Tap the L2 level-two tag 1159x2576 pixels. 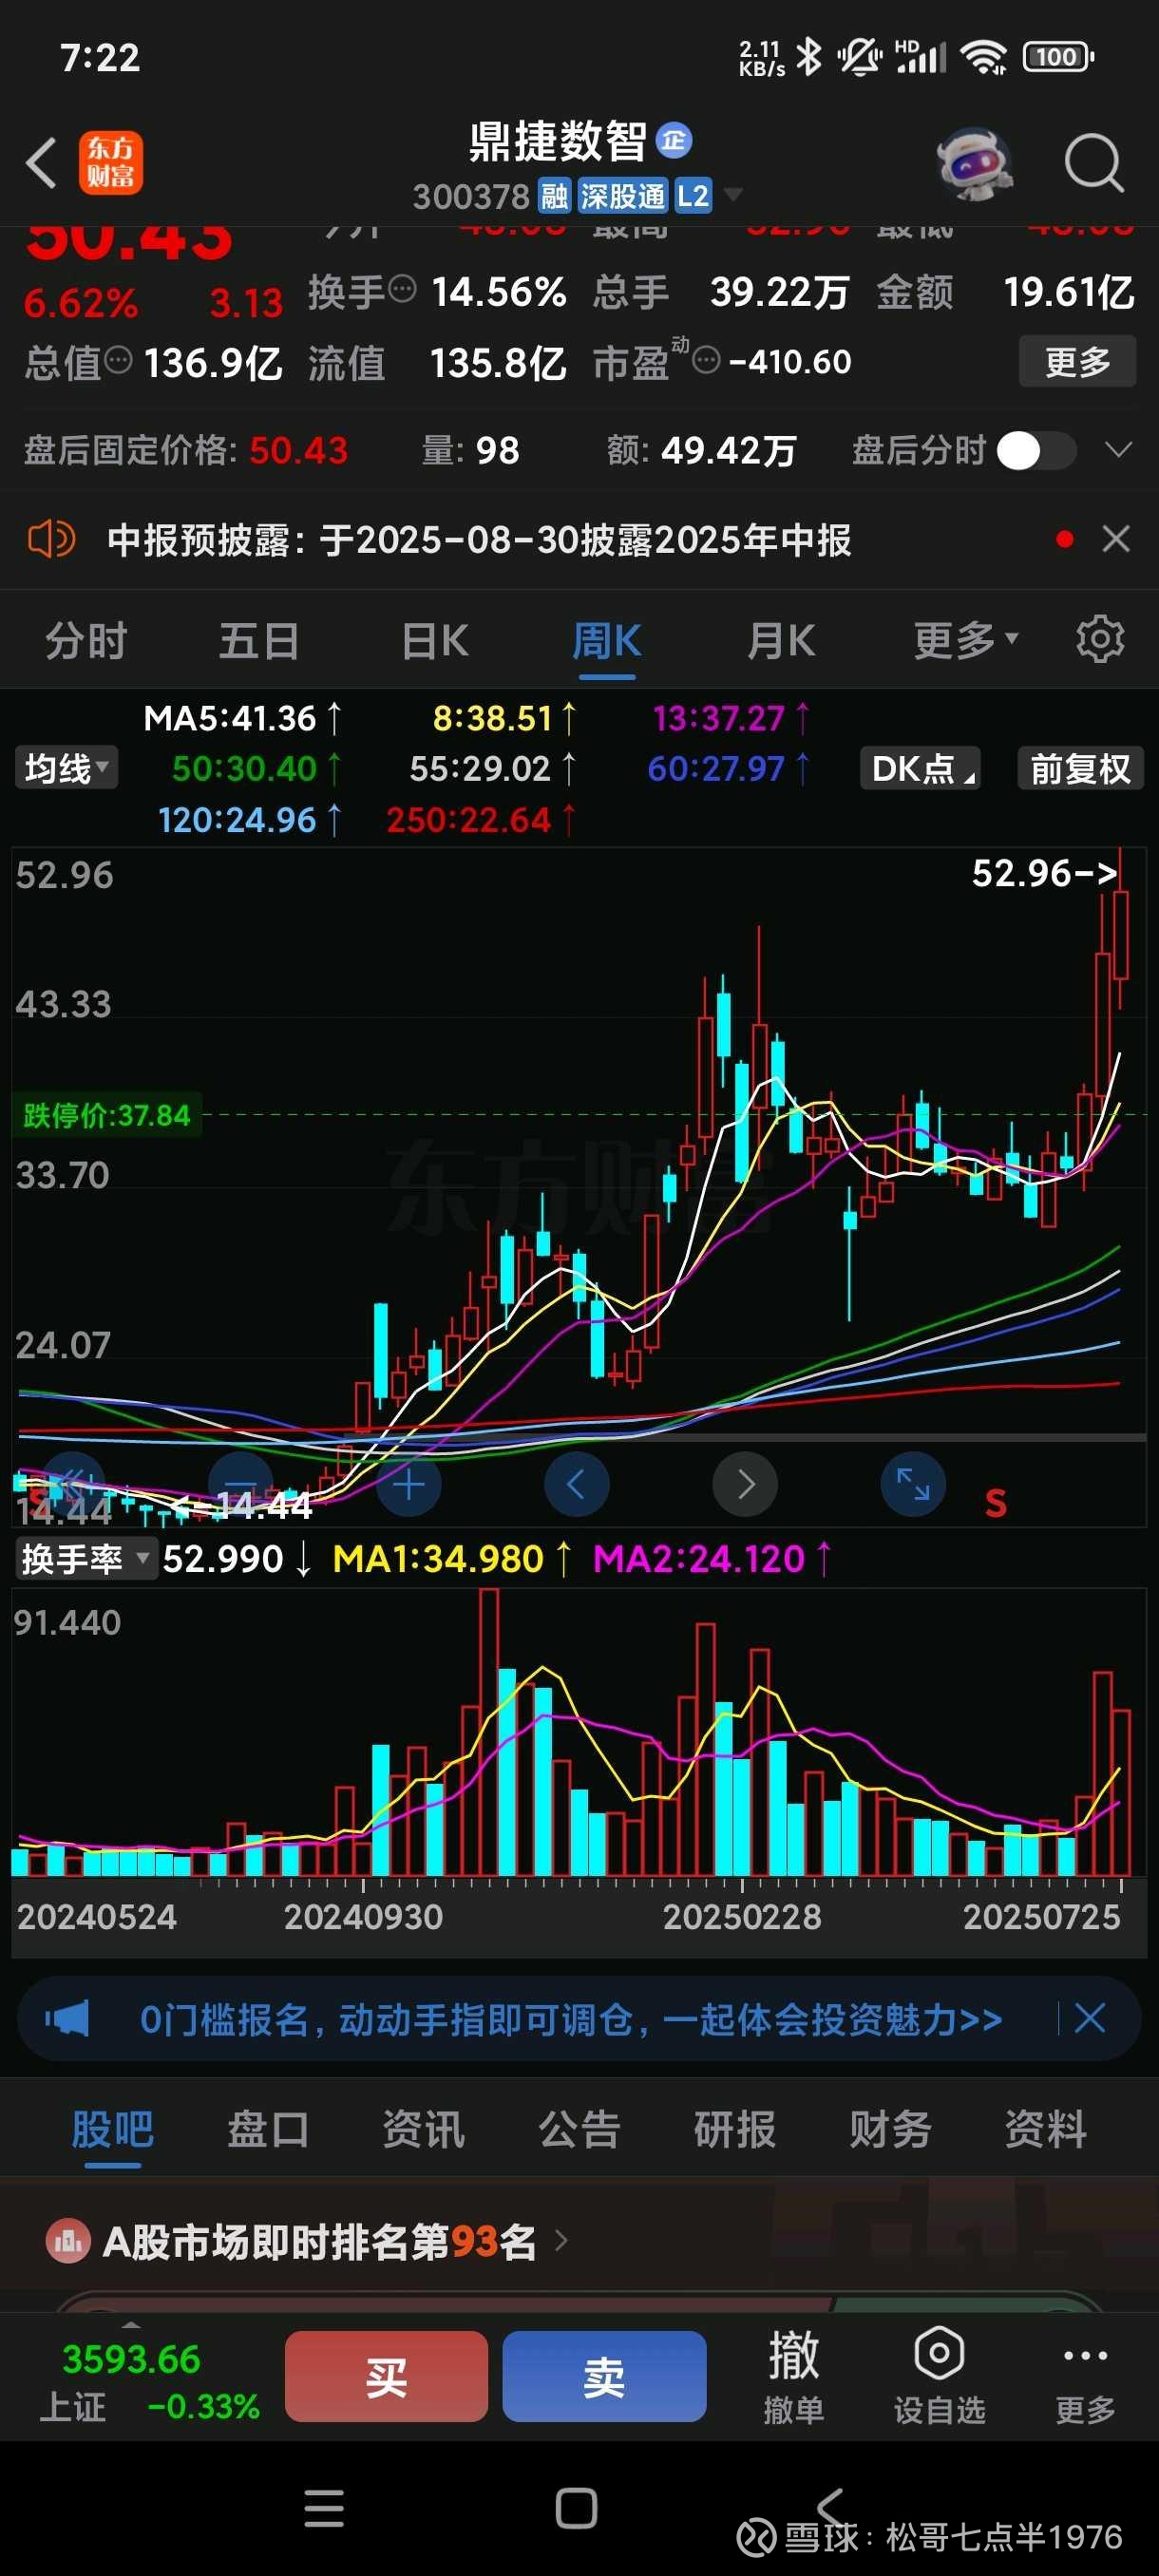coord(693,196)
